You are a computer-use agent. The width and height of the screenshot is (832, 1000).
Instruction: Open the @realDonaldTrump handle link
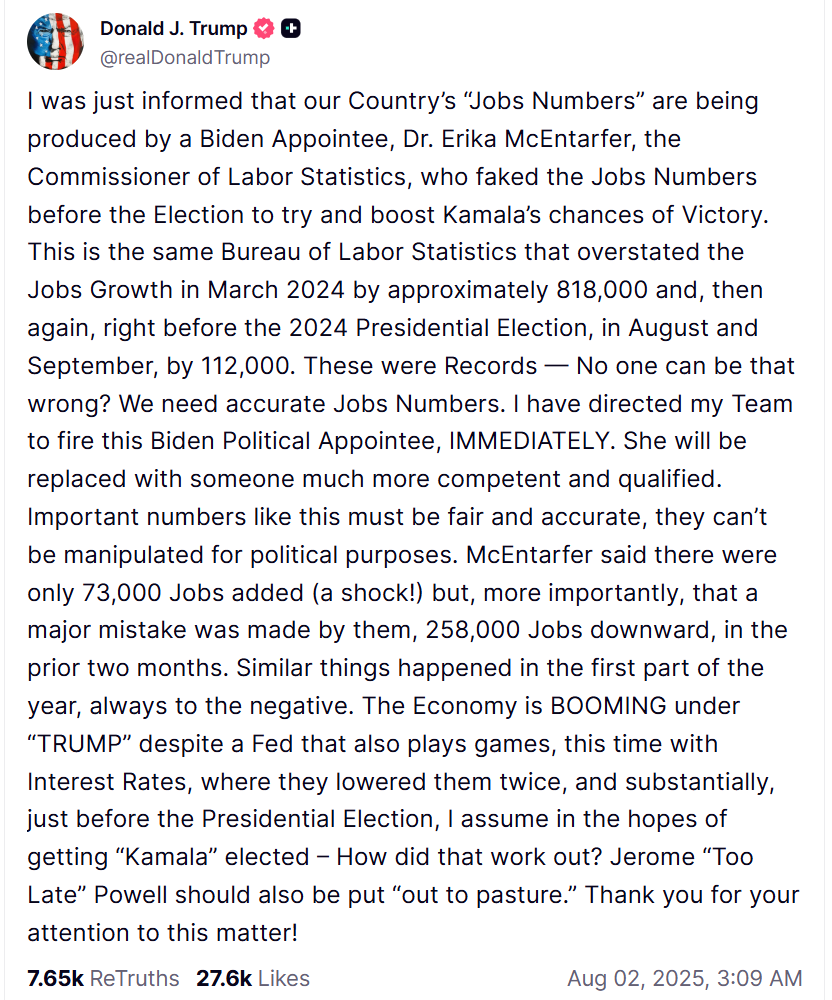pos(185,57)
